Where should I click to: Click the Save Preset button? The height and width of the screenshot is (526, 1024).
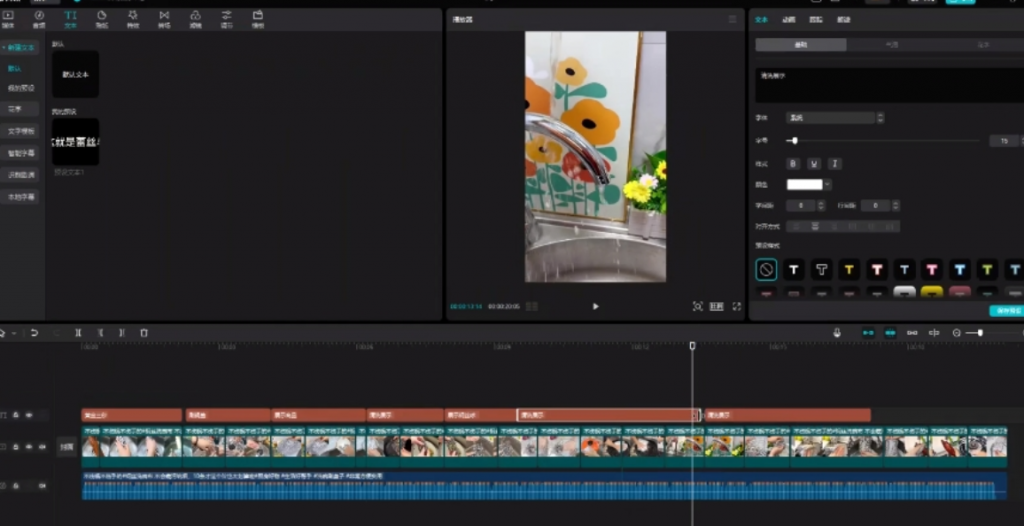point(1006,311)
